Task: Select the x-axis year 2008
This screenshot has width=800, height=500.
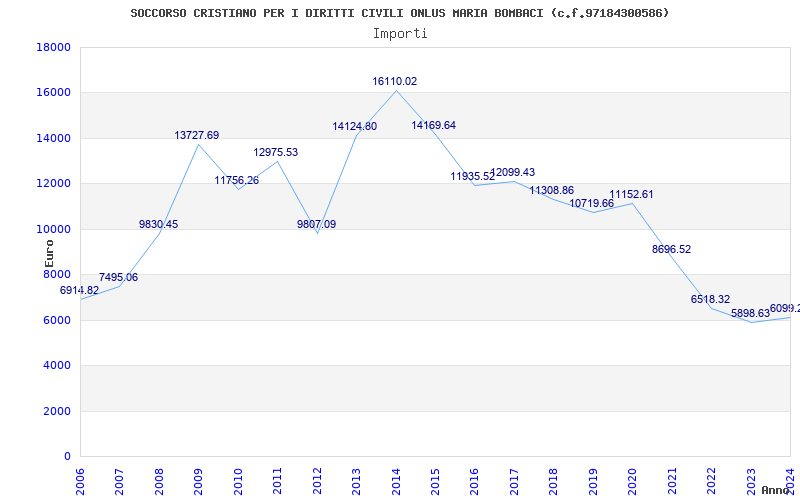Action: coord(159,481)
